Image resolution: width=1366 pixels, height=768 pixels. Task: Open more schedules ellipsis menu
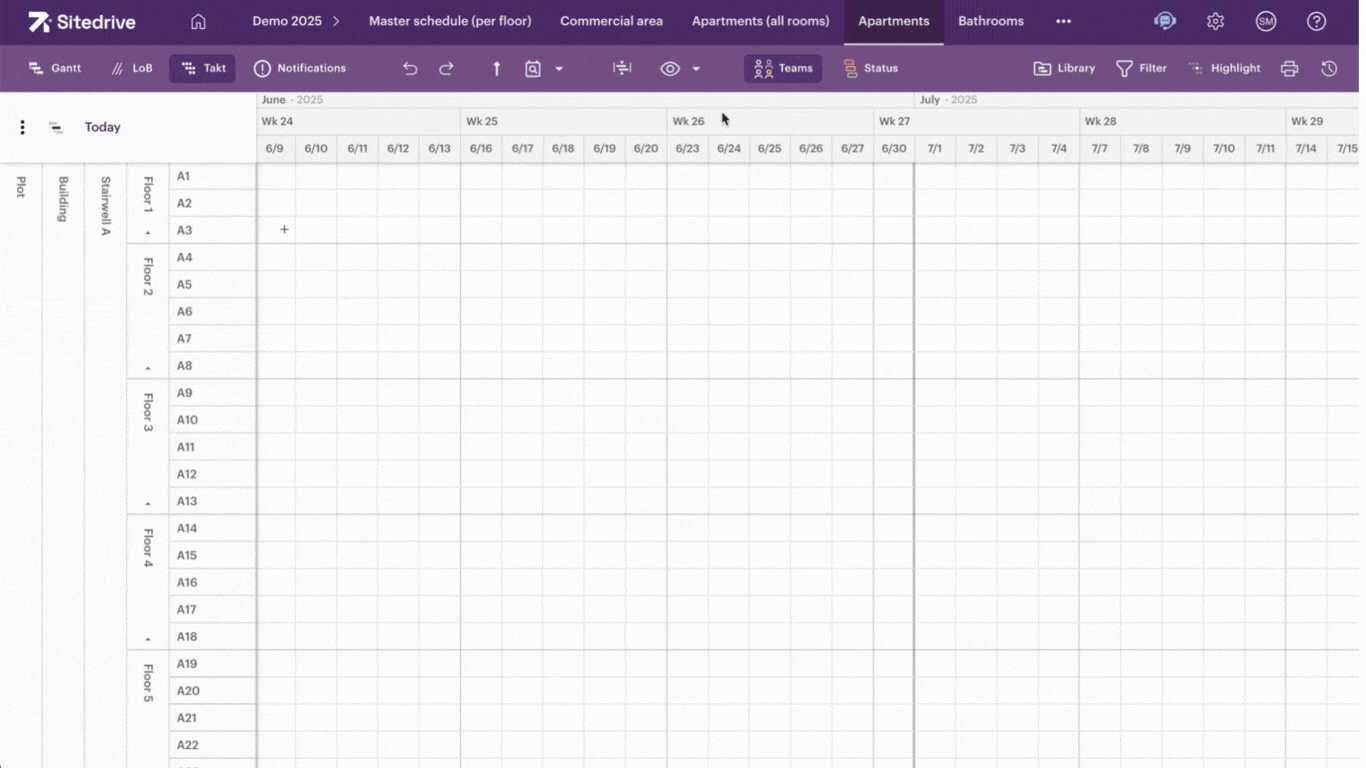(1063, 21)
